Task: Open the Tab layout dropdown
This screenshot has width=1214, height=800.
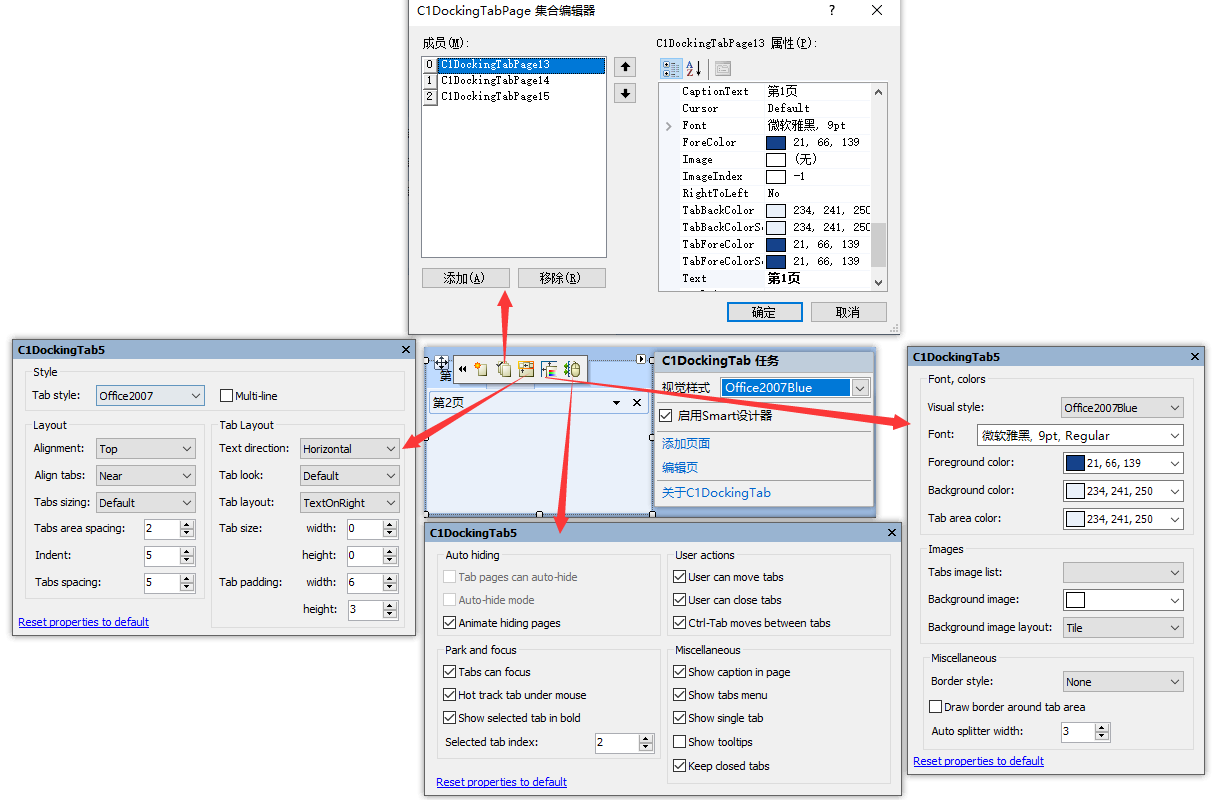Action: [x=350, y=503]
